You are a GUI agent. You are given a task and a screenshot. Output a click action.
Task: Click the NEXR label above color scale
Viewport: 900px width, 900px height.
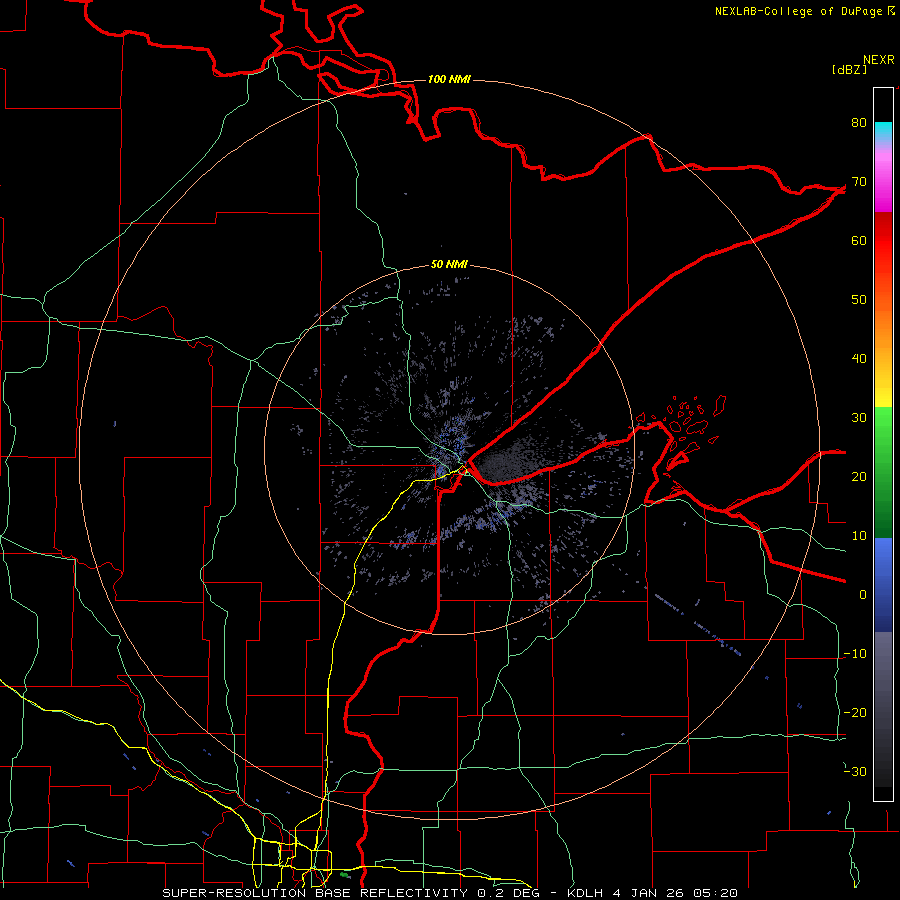pos(878,60)
